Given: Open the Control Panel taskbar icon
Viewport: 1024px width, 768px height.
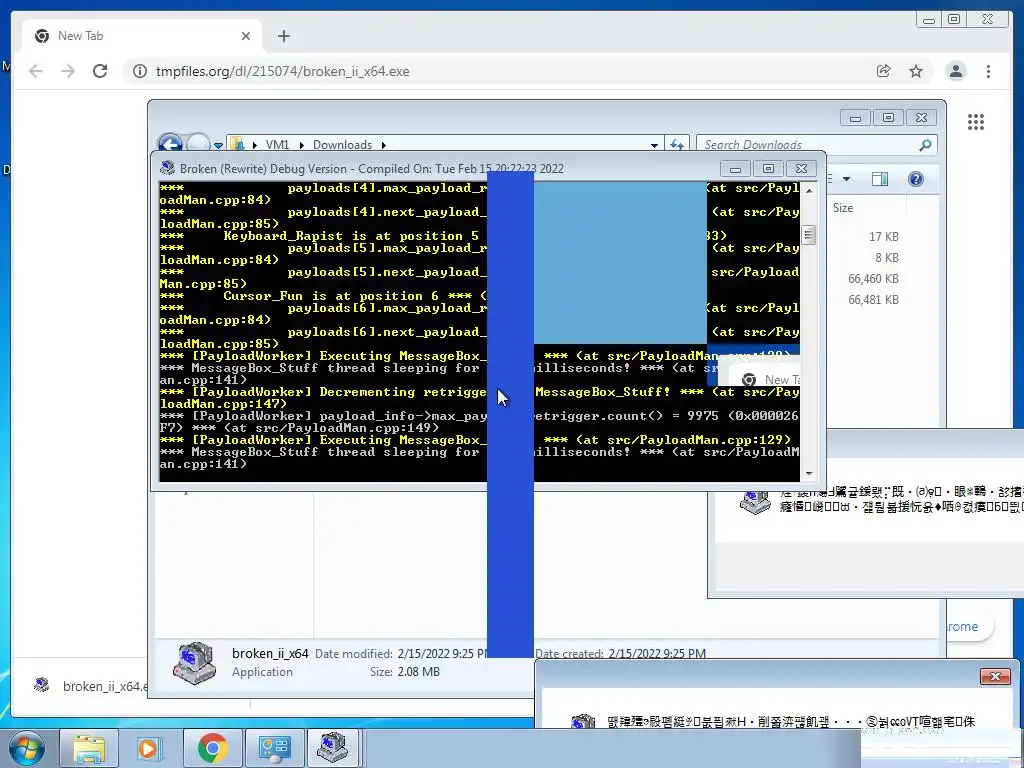Looking at the screenshot, I should click(x=274, y=748).
